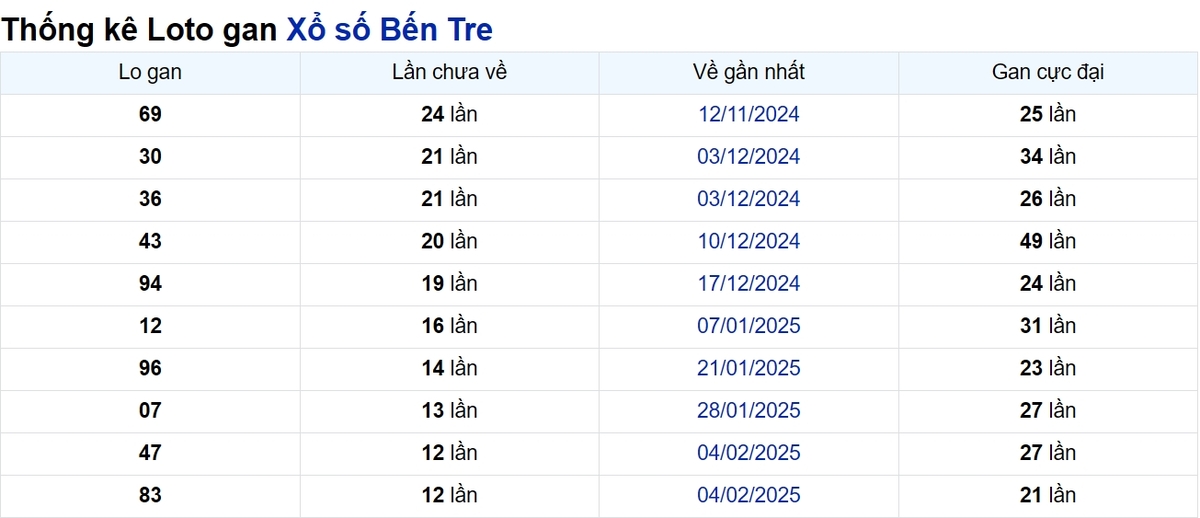Screen dimensions: 1200x518
Task: Open the Xổ số Bến Tre title link
Action: pyautogui.click(x=389, y=29)
